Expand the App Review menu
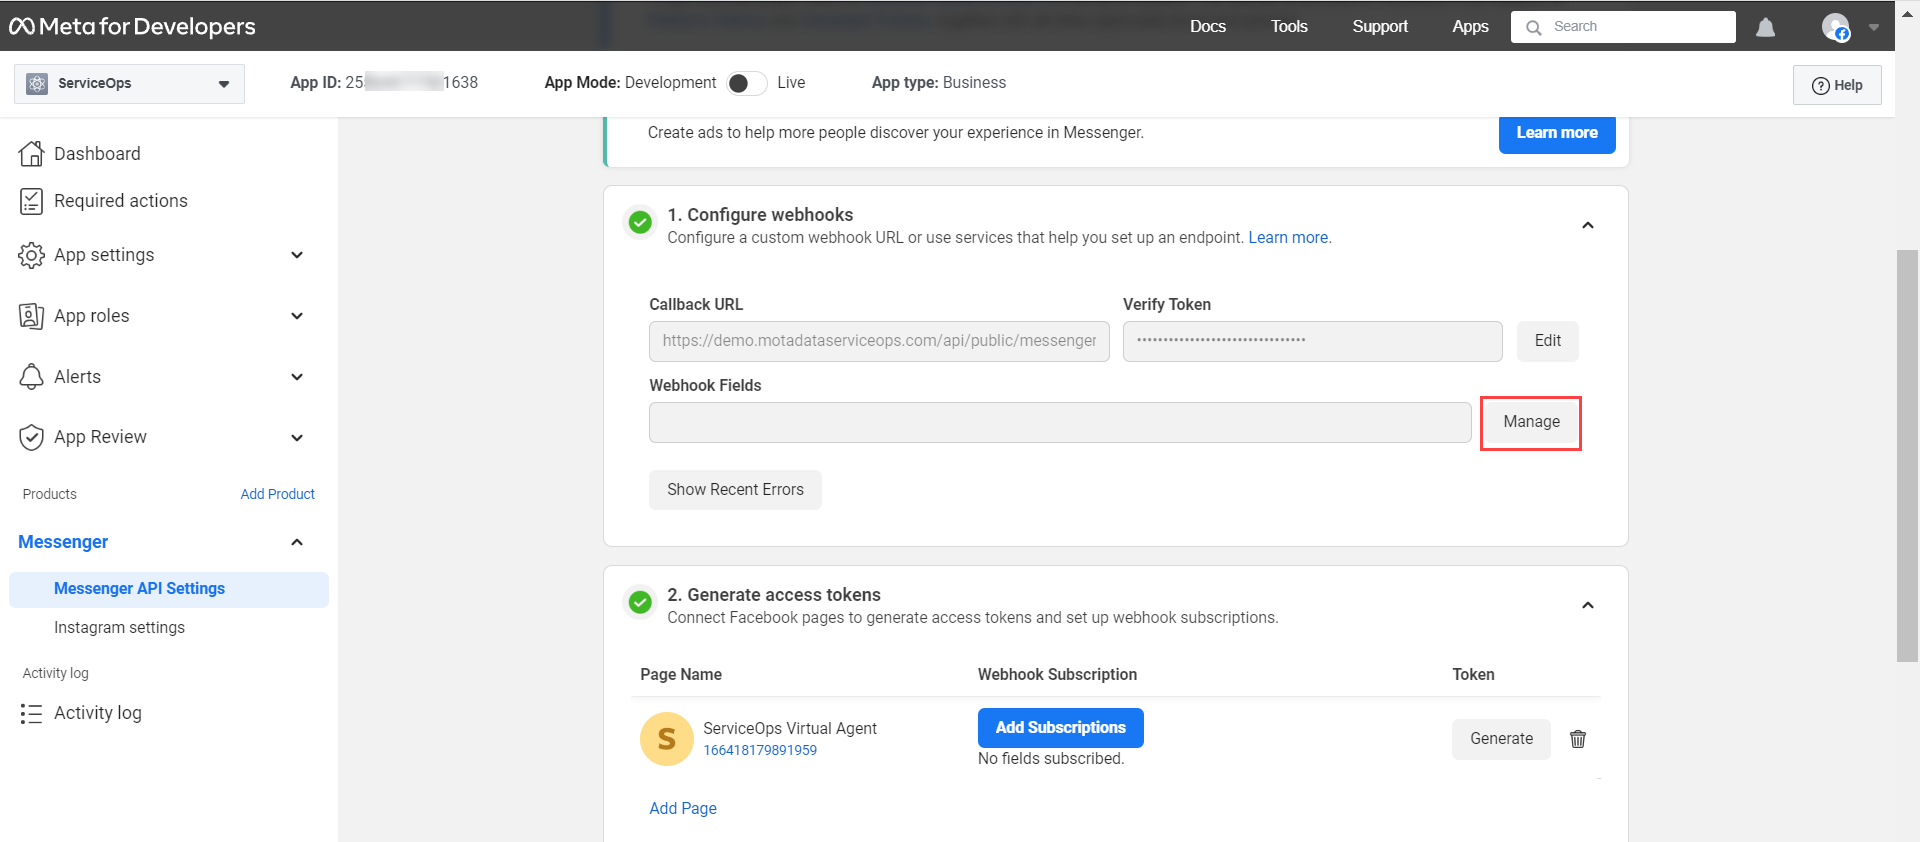The width and height of the screenshot is (1920, 842). click(297, 437)
